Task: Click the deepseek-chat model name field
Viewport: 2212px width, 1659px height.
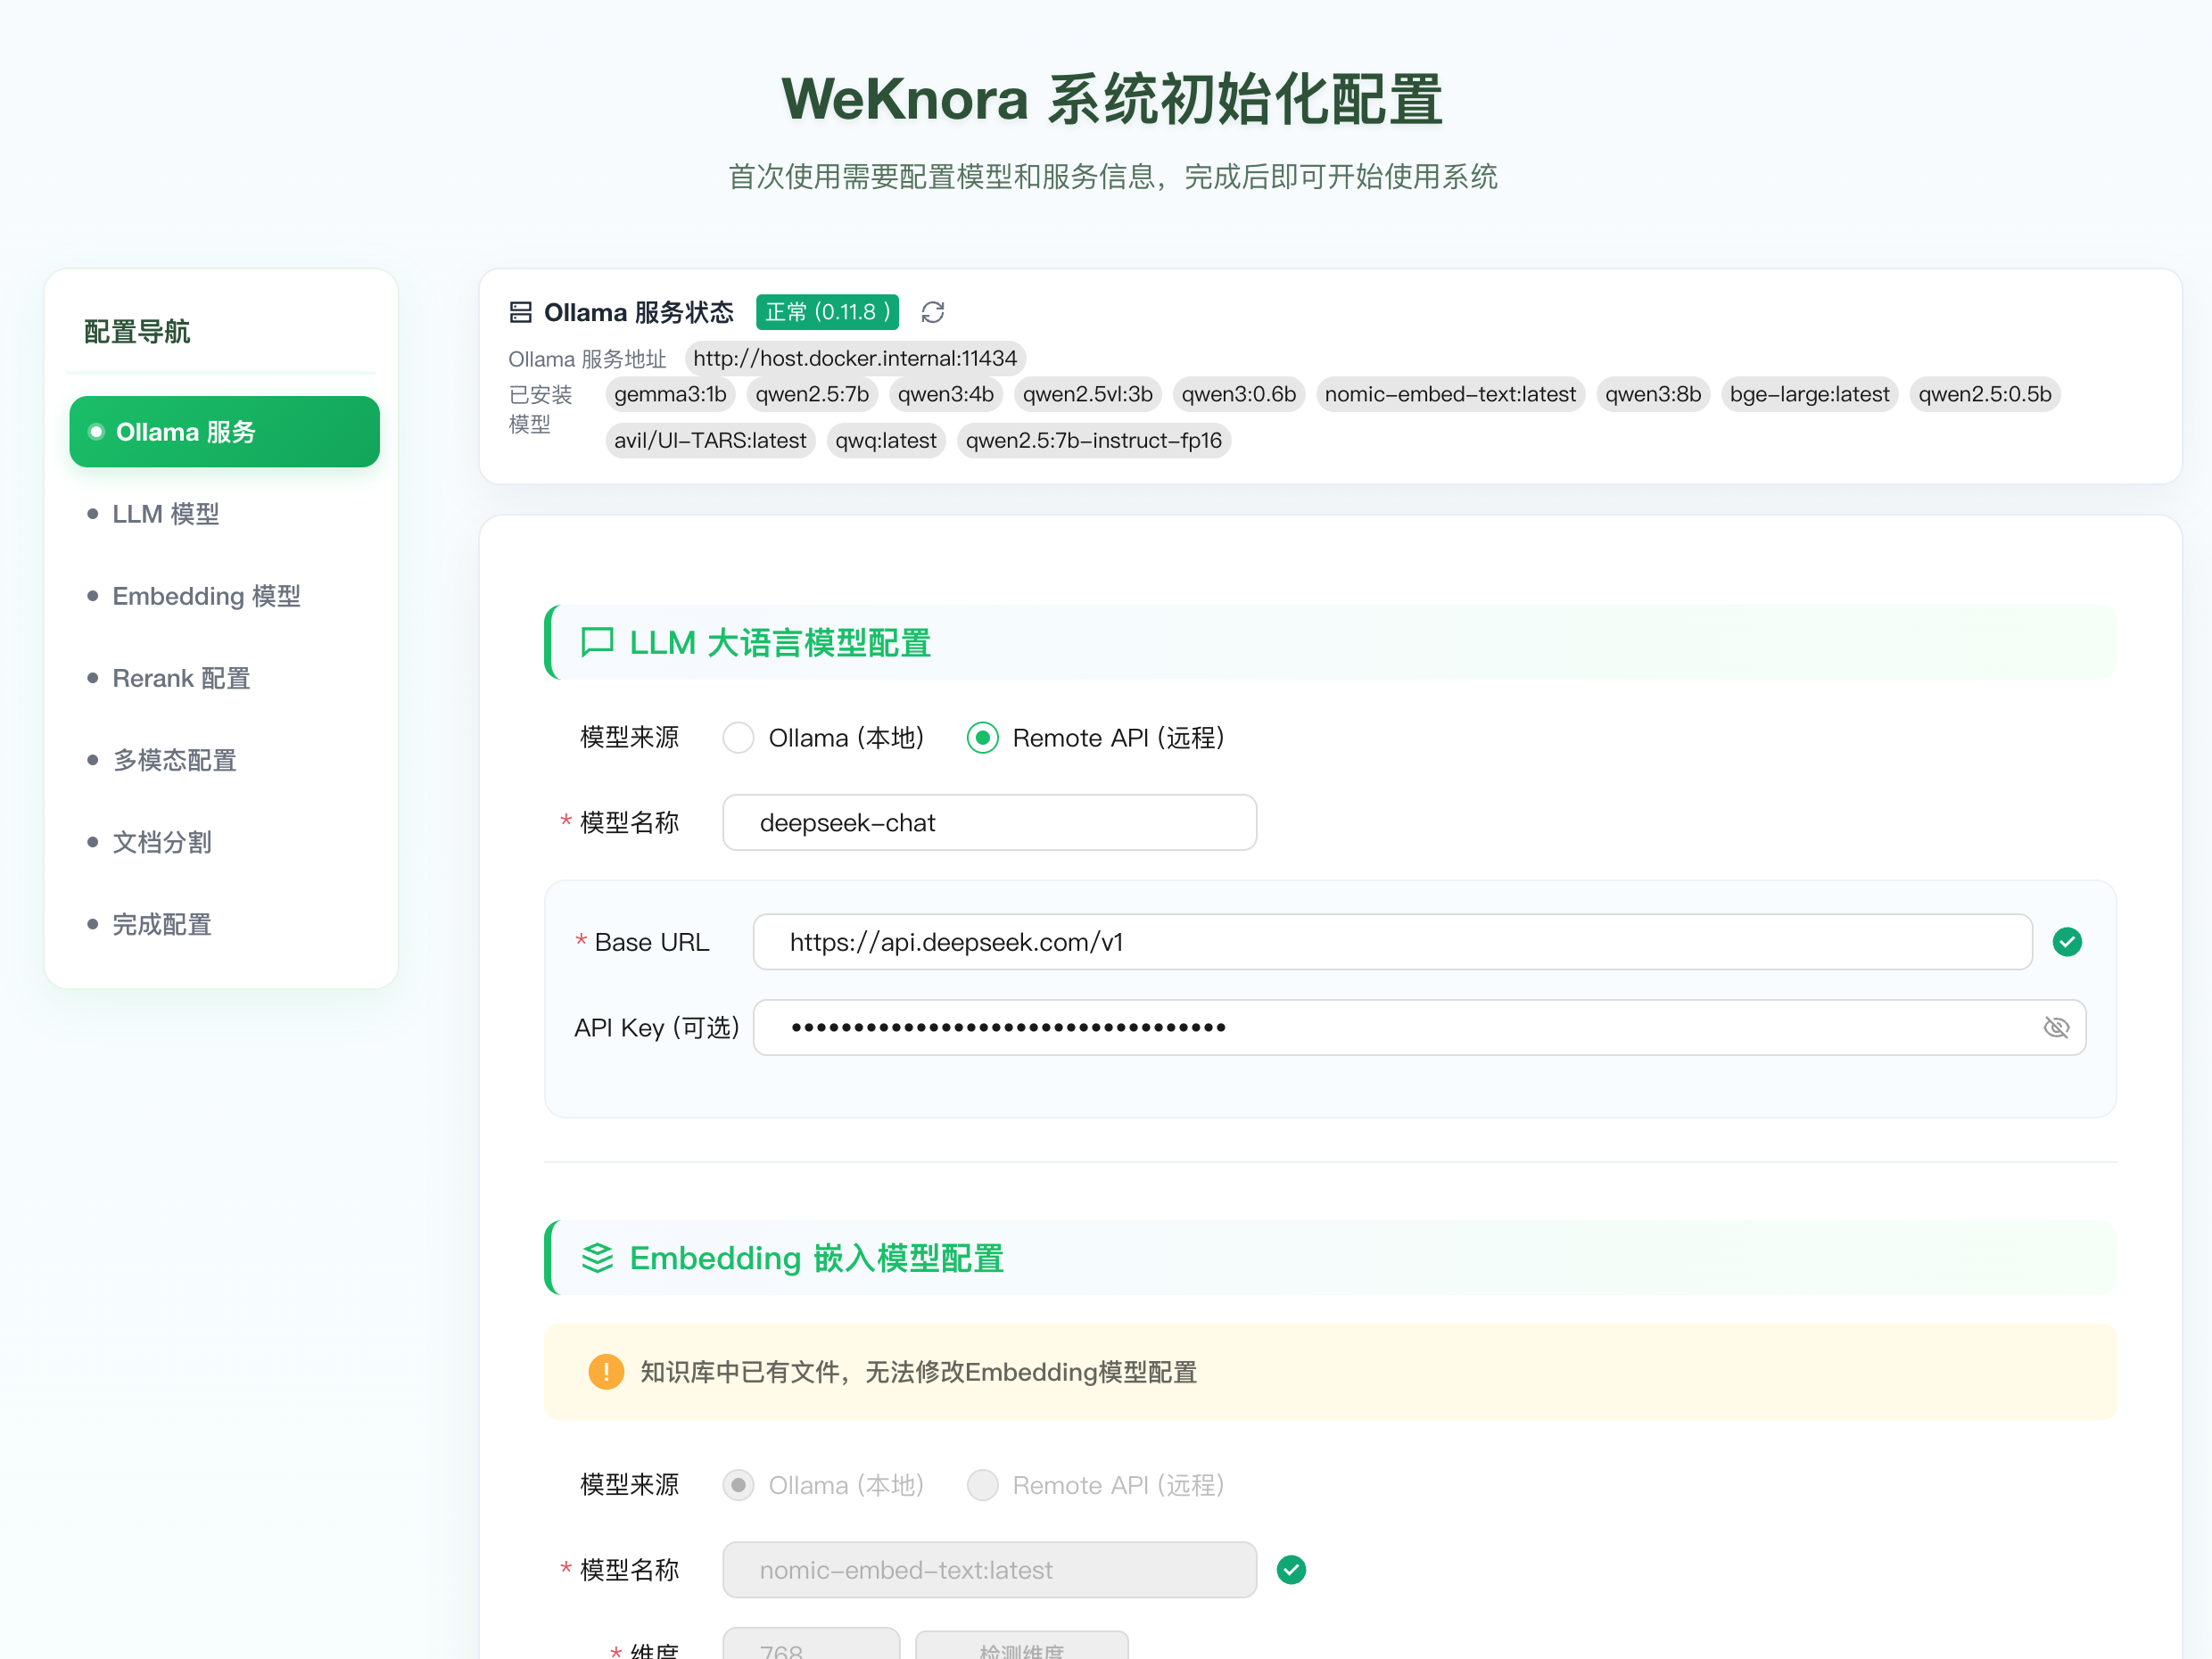Action: (x=988, y=823)
